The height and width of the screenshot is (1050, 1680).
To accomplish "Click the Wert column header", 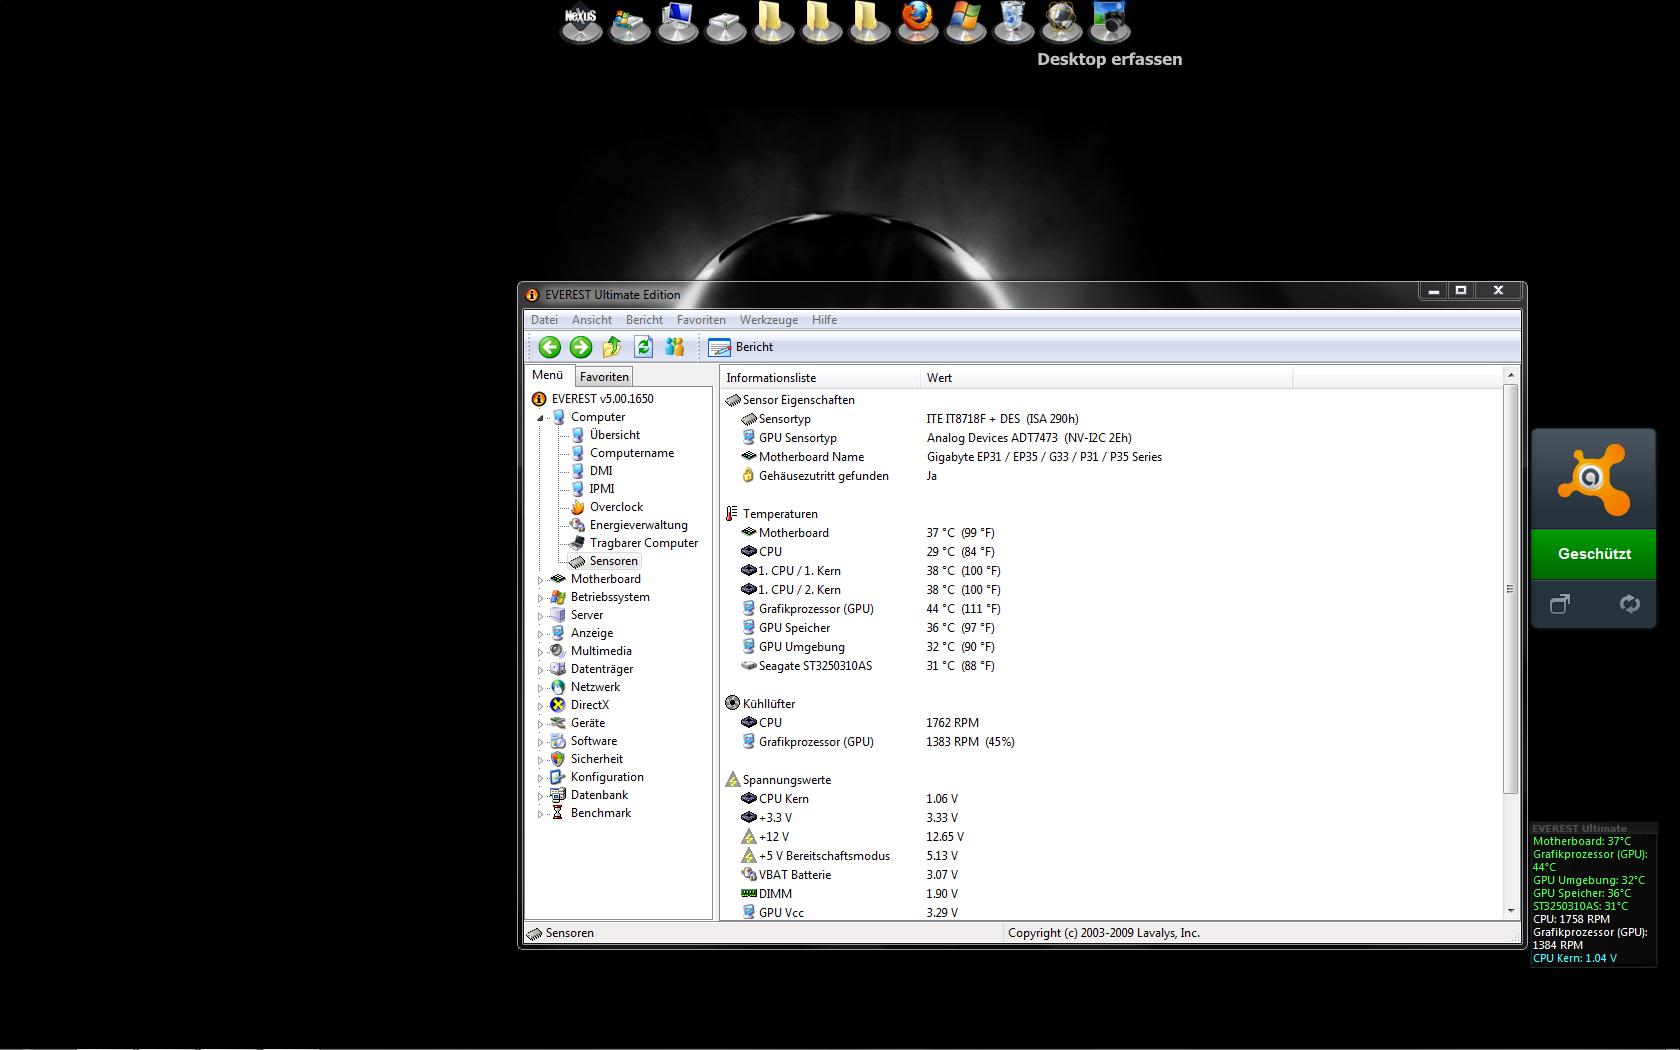I will click(x=1106, y=378).
